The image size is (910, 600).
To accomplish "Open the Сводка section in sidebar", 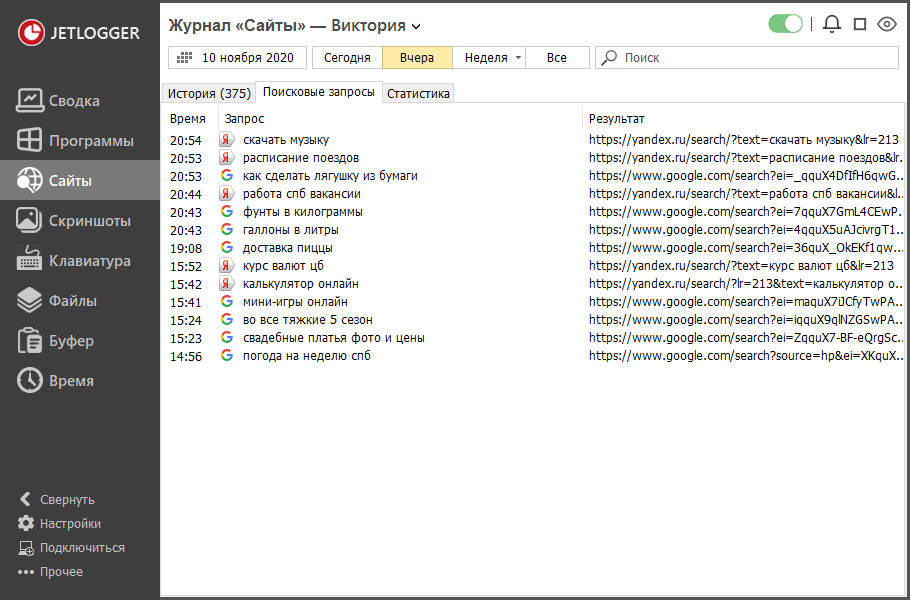I will tap(74, 101).
